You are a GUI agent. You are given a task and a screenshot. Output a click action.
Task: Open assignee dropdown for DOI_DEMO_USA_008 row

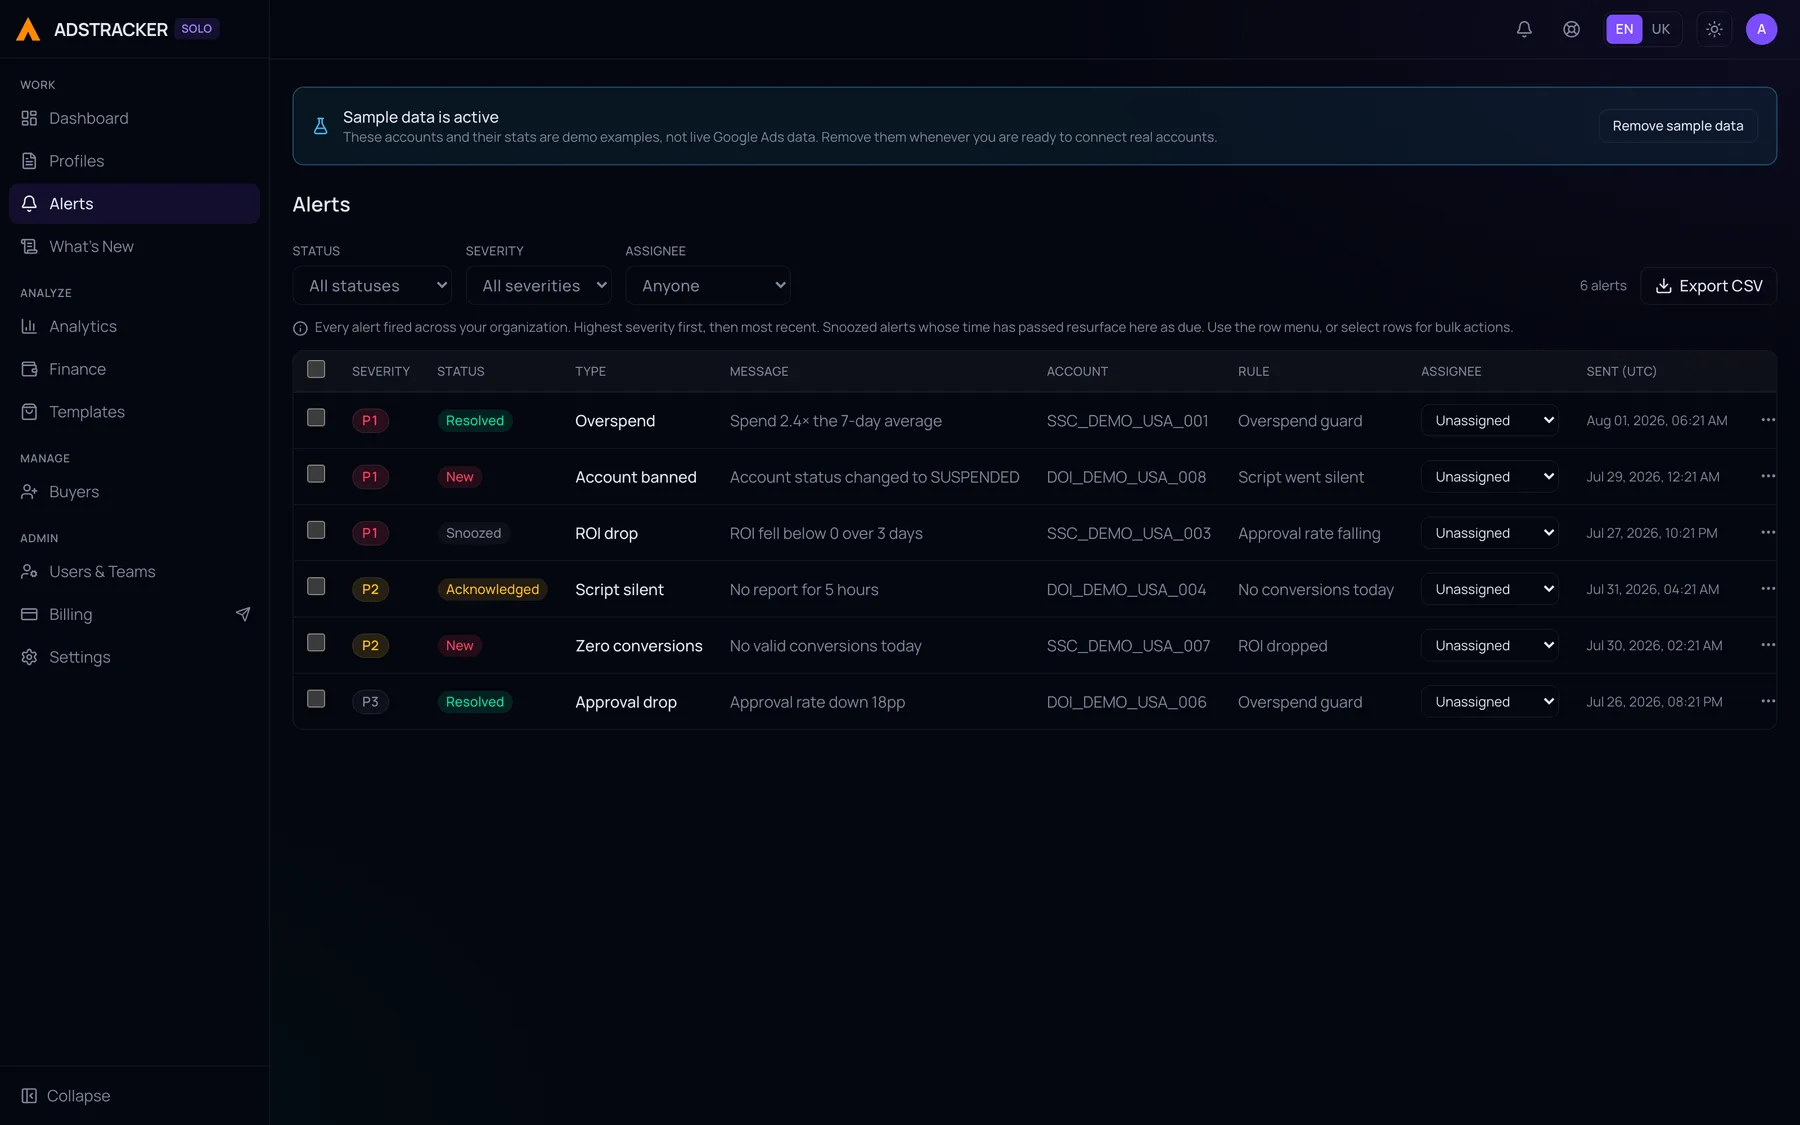coord(1490,477)
